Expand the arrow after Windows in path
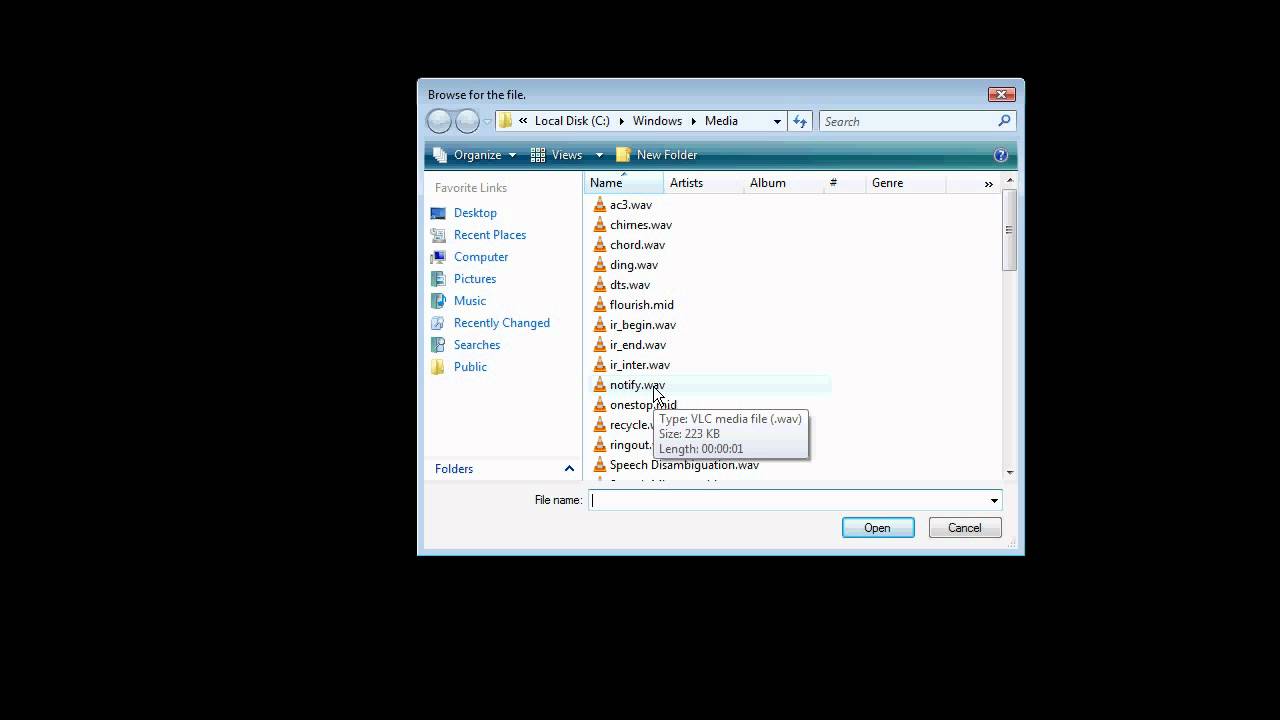 coord(693,121)
